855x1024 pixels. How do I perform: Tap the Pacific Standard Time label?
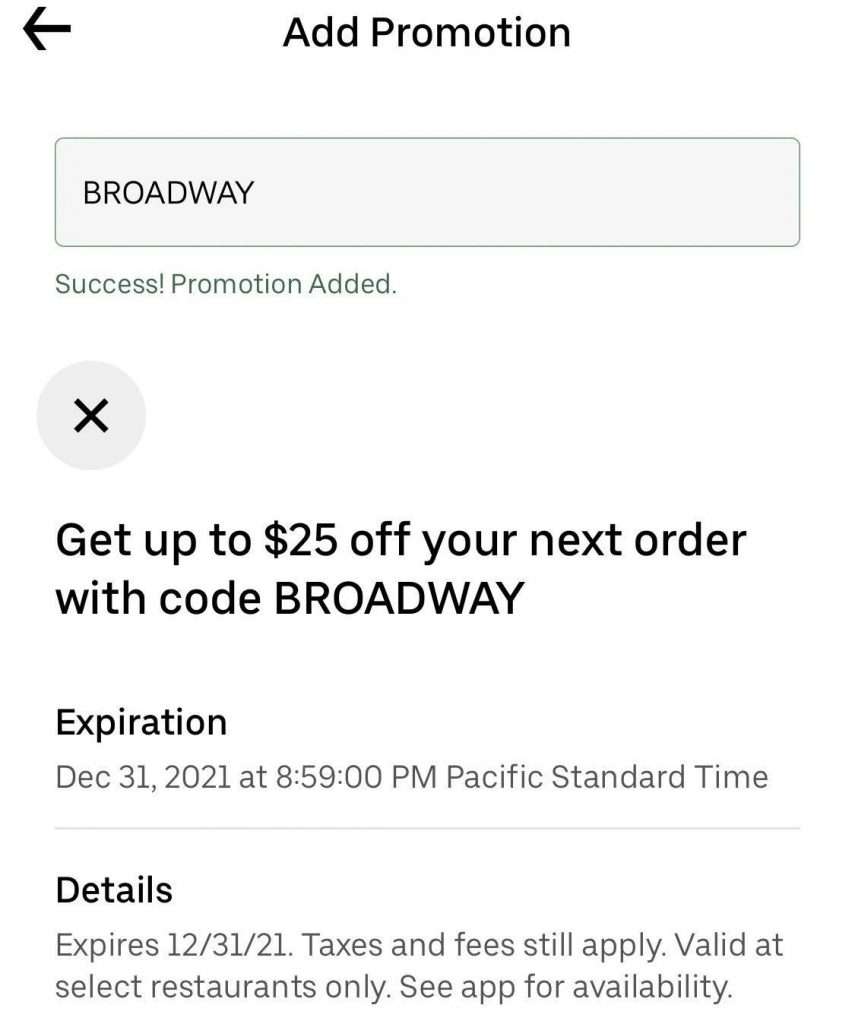pyautogui.click(x=606, y=777)
